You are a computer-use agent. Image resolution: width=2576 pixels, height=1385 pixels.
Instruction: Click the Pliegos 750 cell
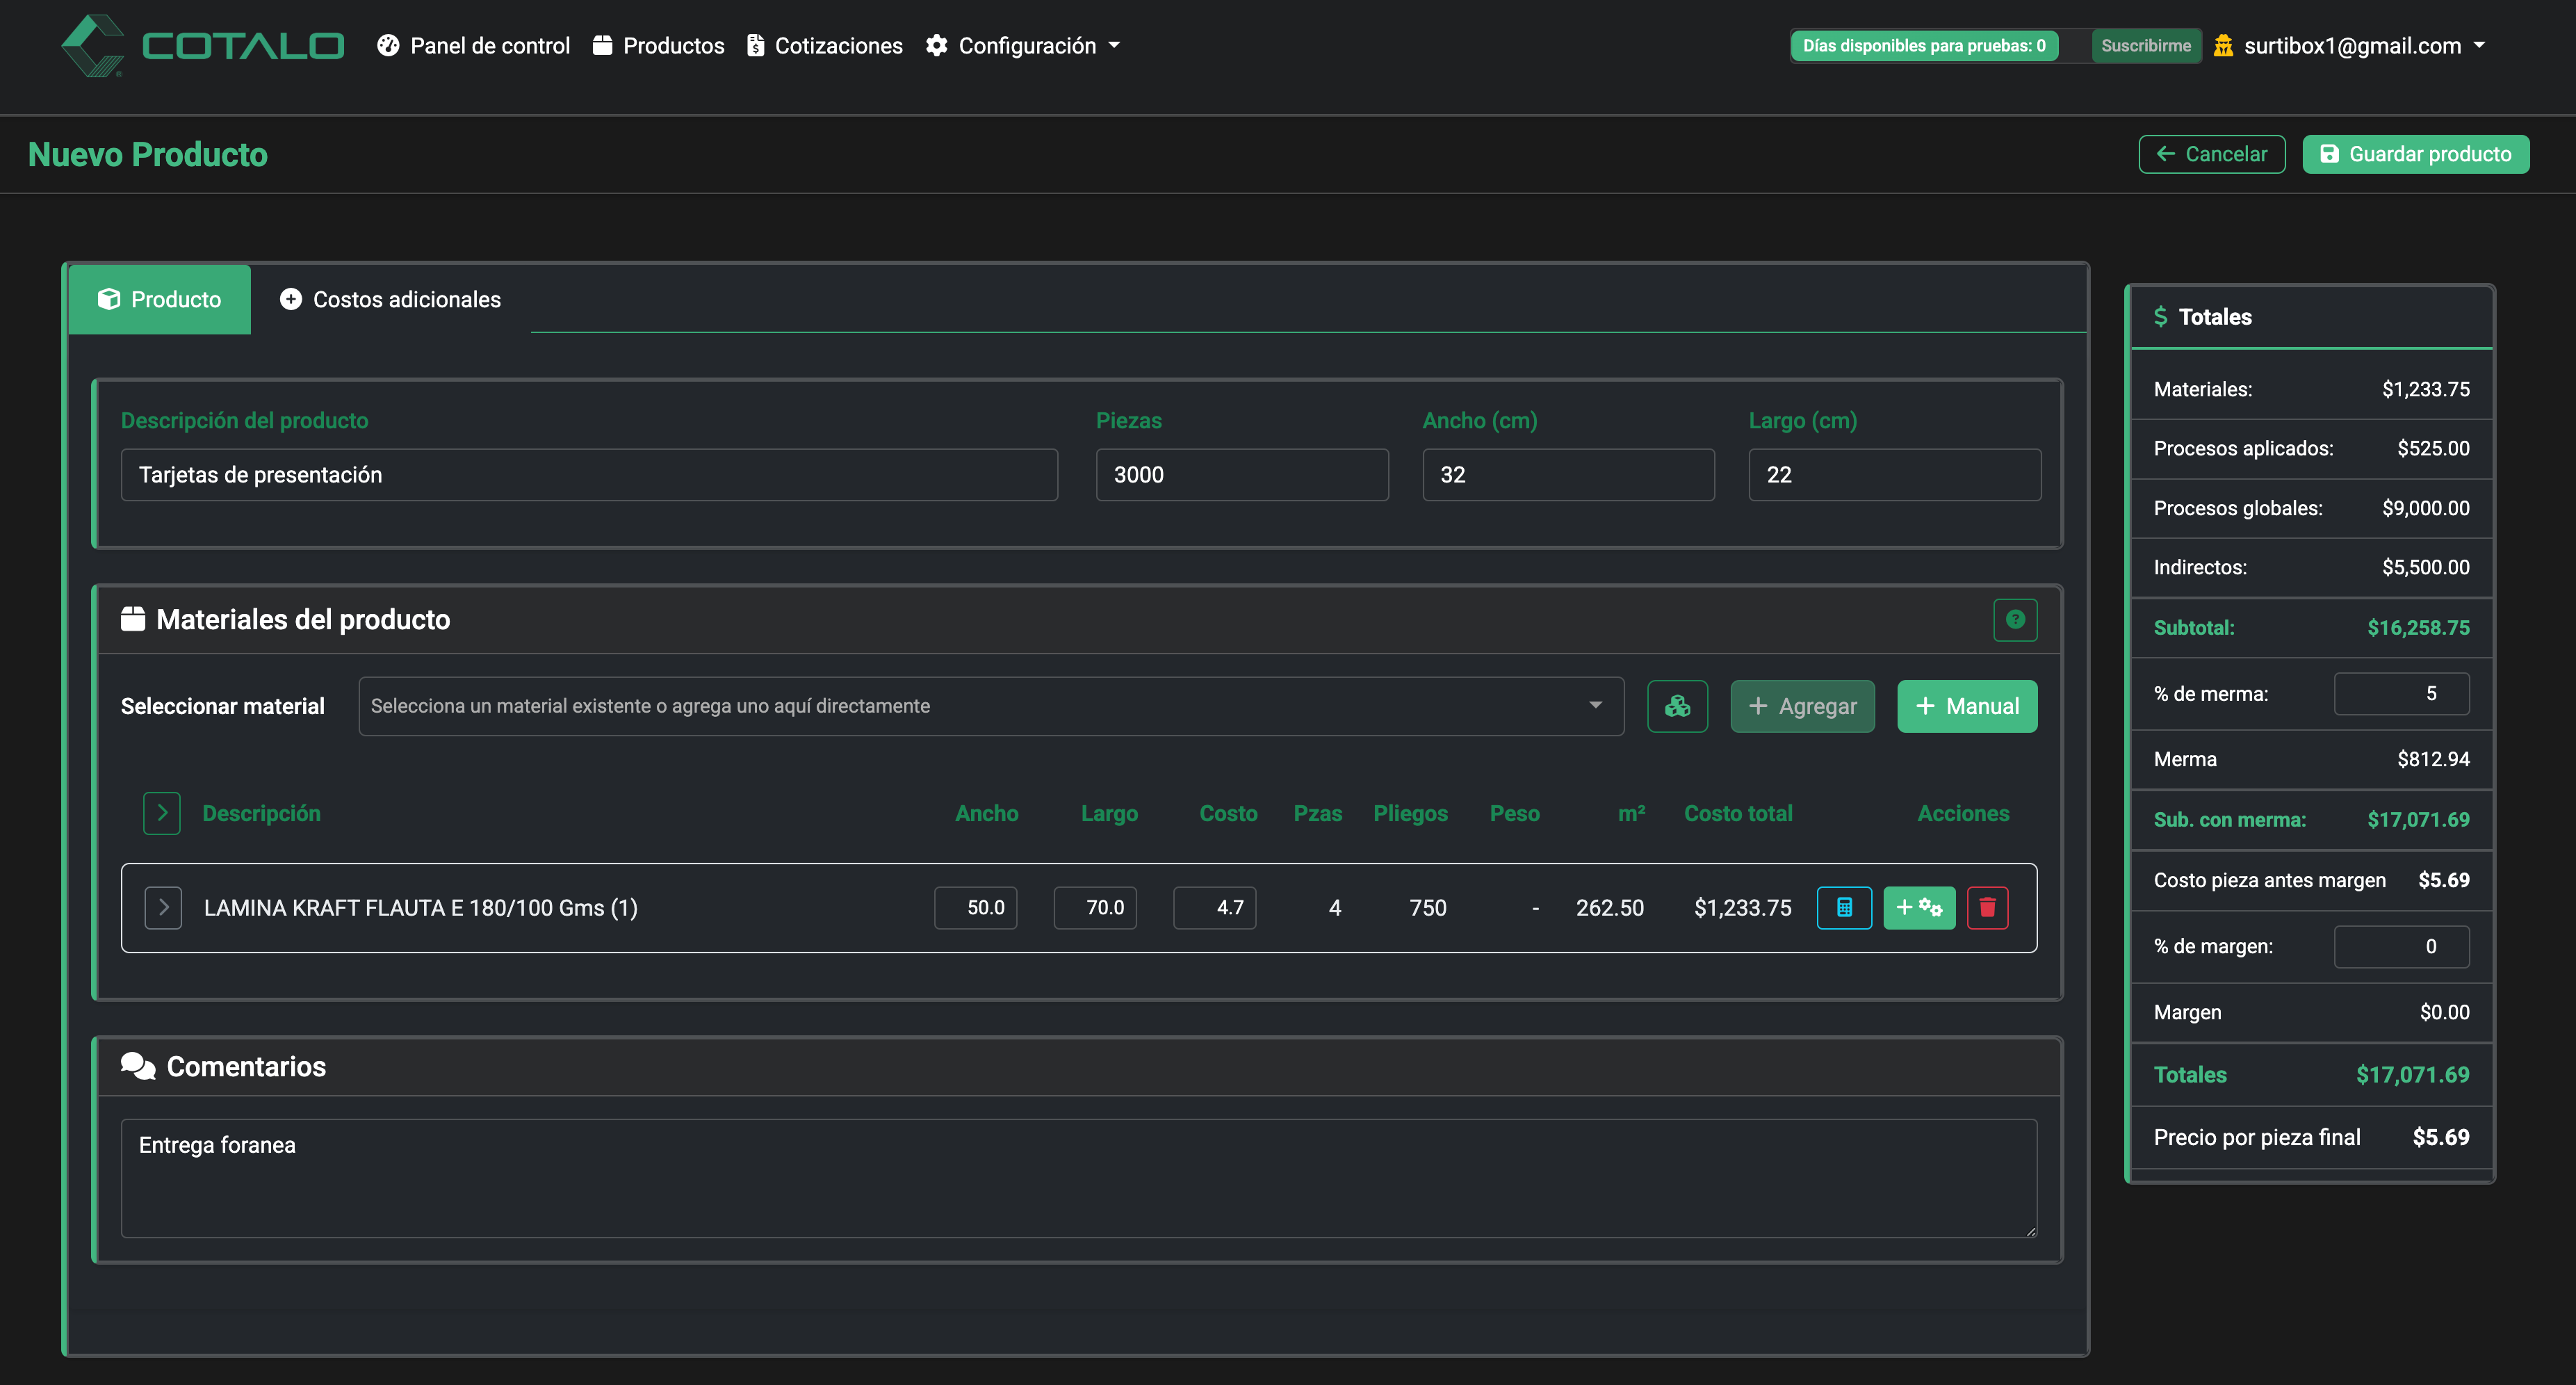click(x=1428, y=908)
